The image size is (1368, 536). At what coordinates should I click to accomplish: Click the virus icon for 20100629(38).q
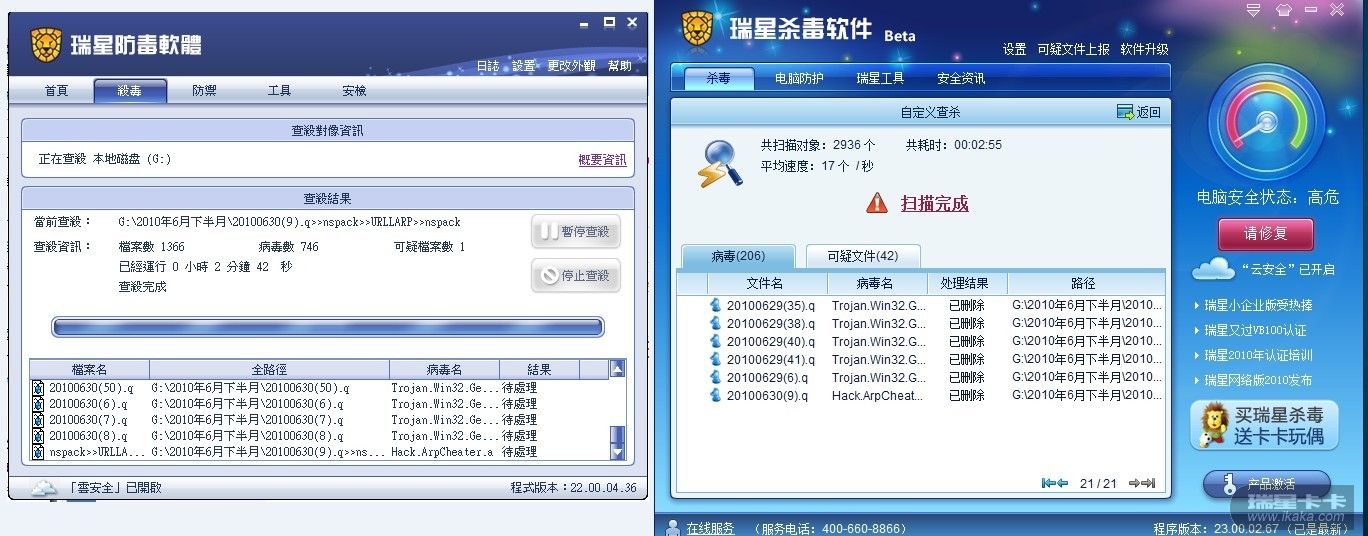pyautogui.click(x=715, y=323)
